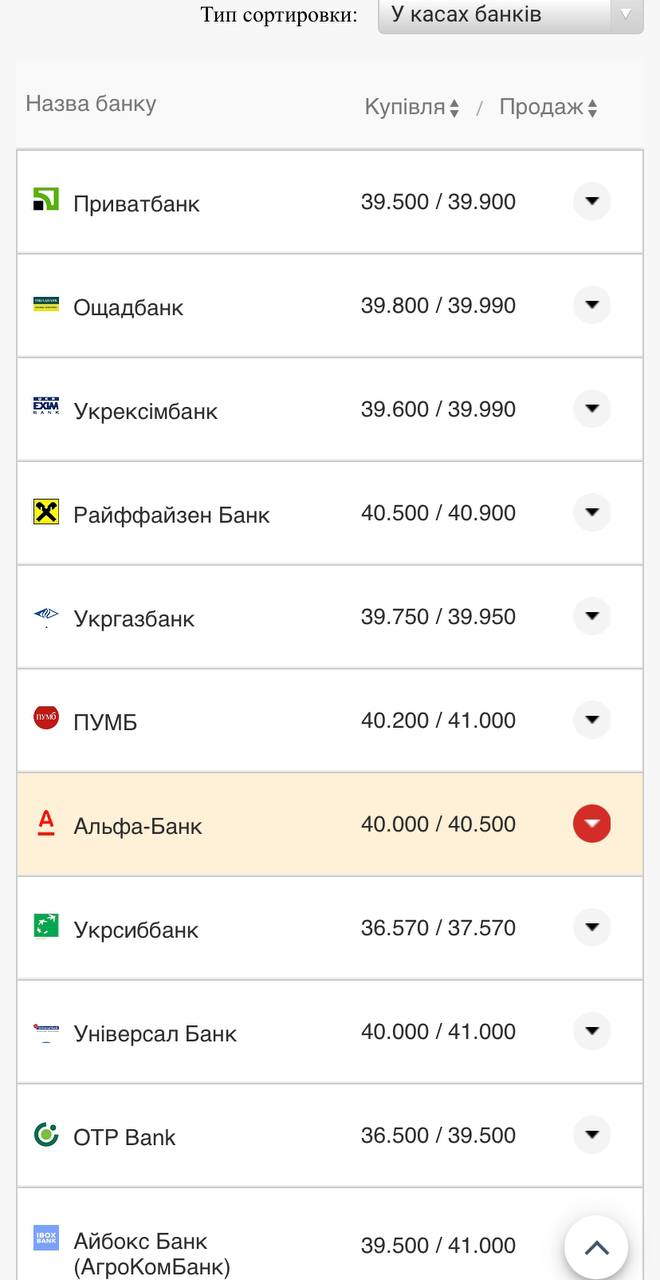Click the Укрексімбанк EXIM logo
This screenshot has height=1280, width=660.
tap(46, 406)
